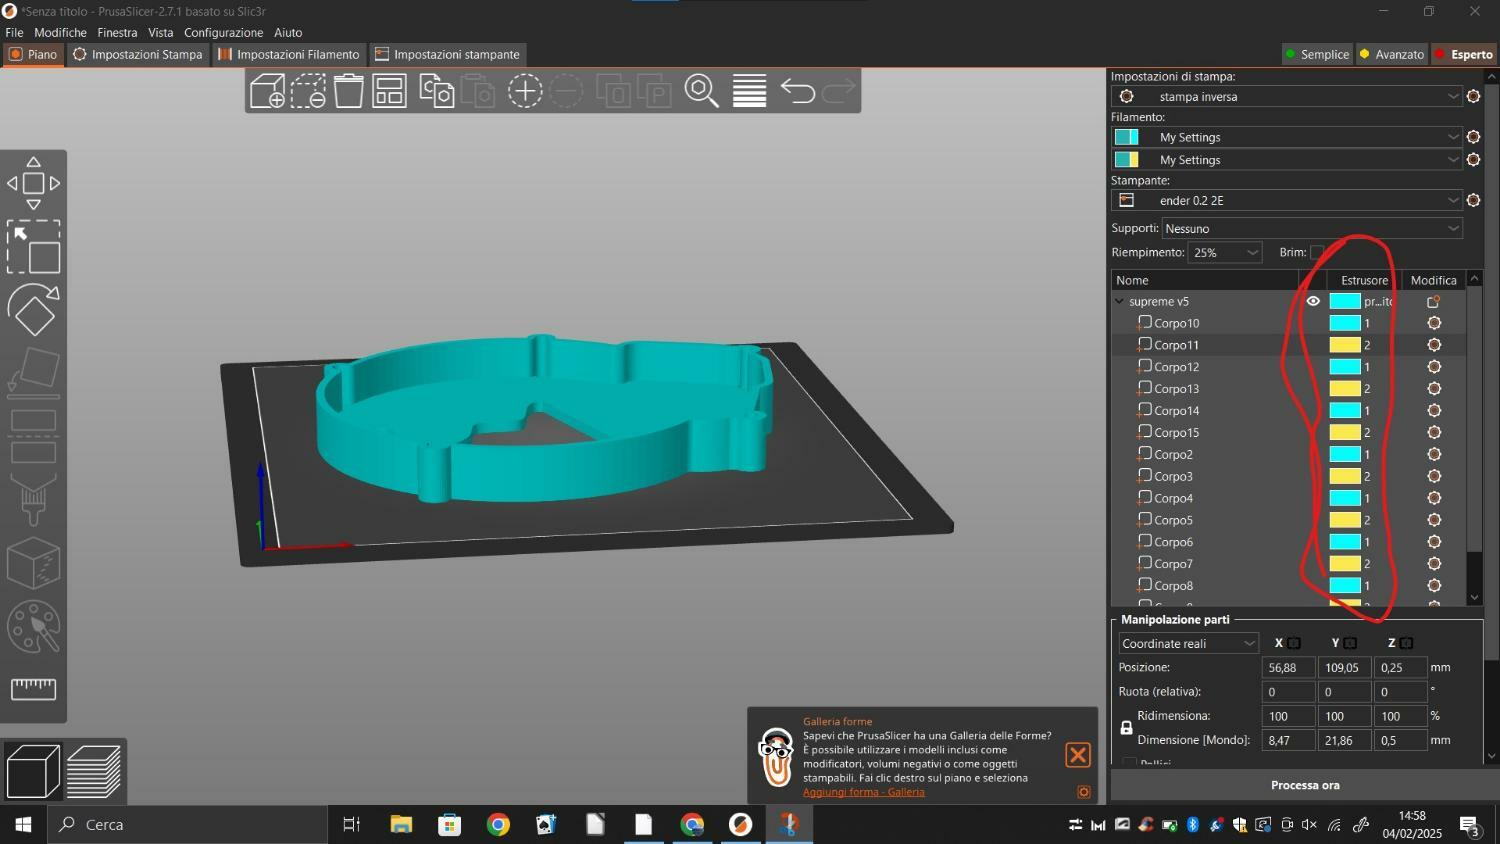Switch to Semplice mode
Image resolution: width=1500 pixels, height=844 pixels.
pos(1316,54)
